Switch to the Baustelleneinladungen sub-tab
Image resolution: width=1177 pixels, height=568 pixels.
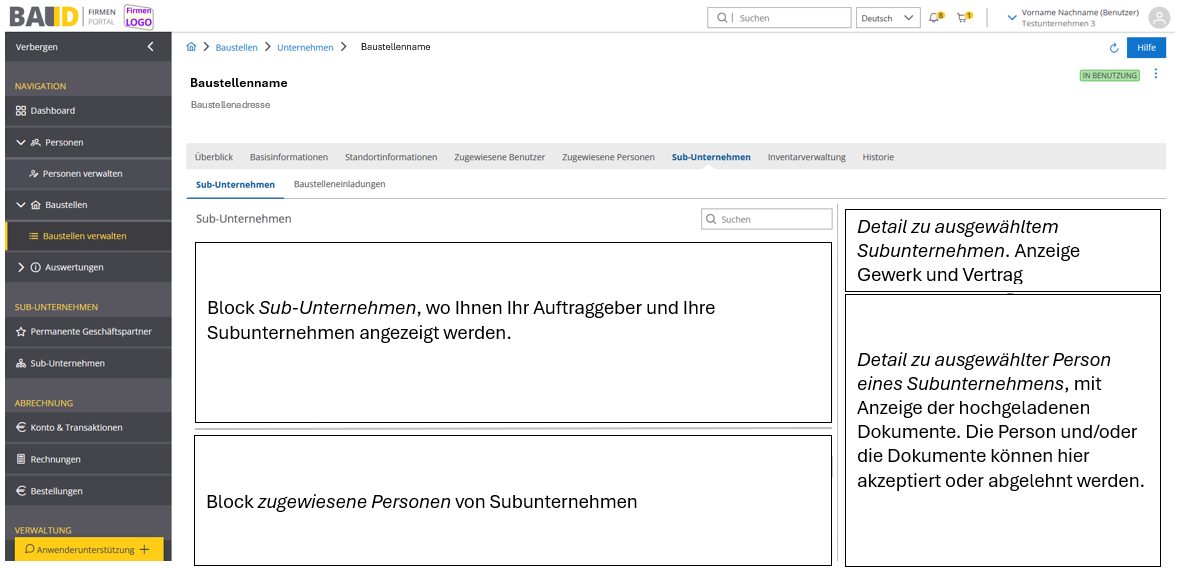click(x=339, y=184)
